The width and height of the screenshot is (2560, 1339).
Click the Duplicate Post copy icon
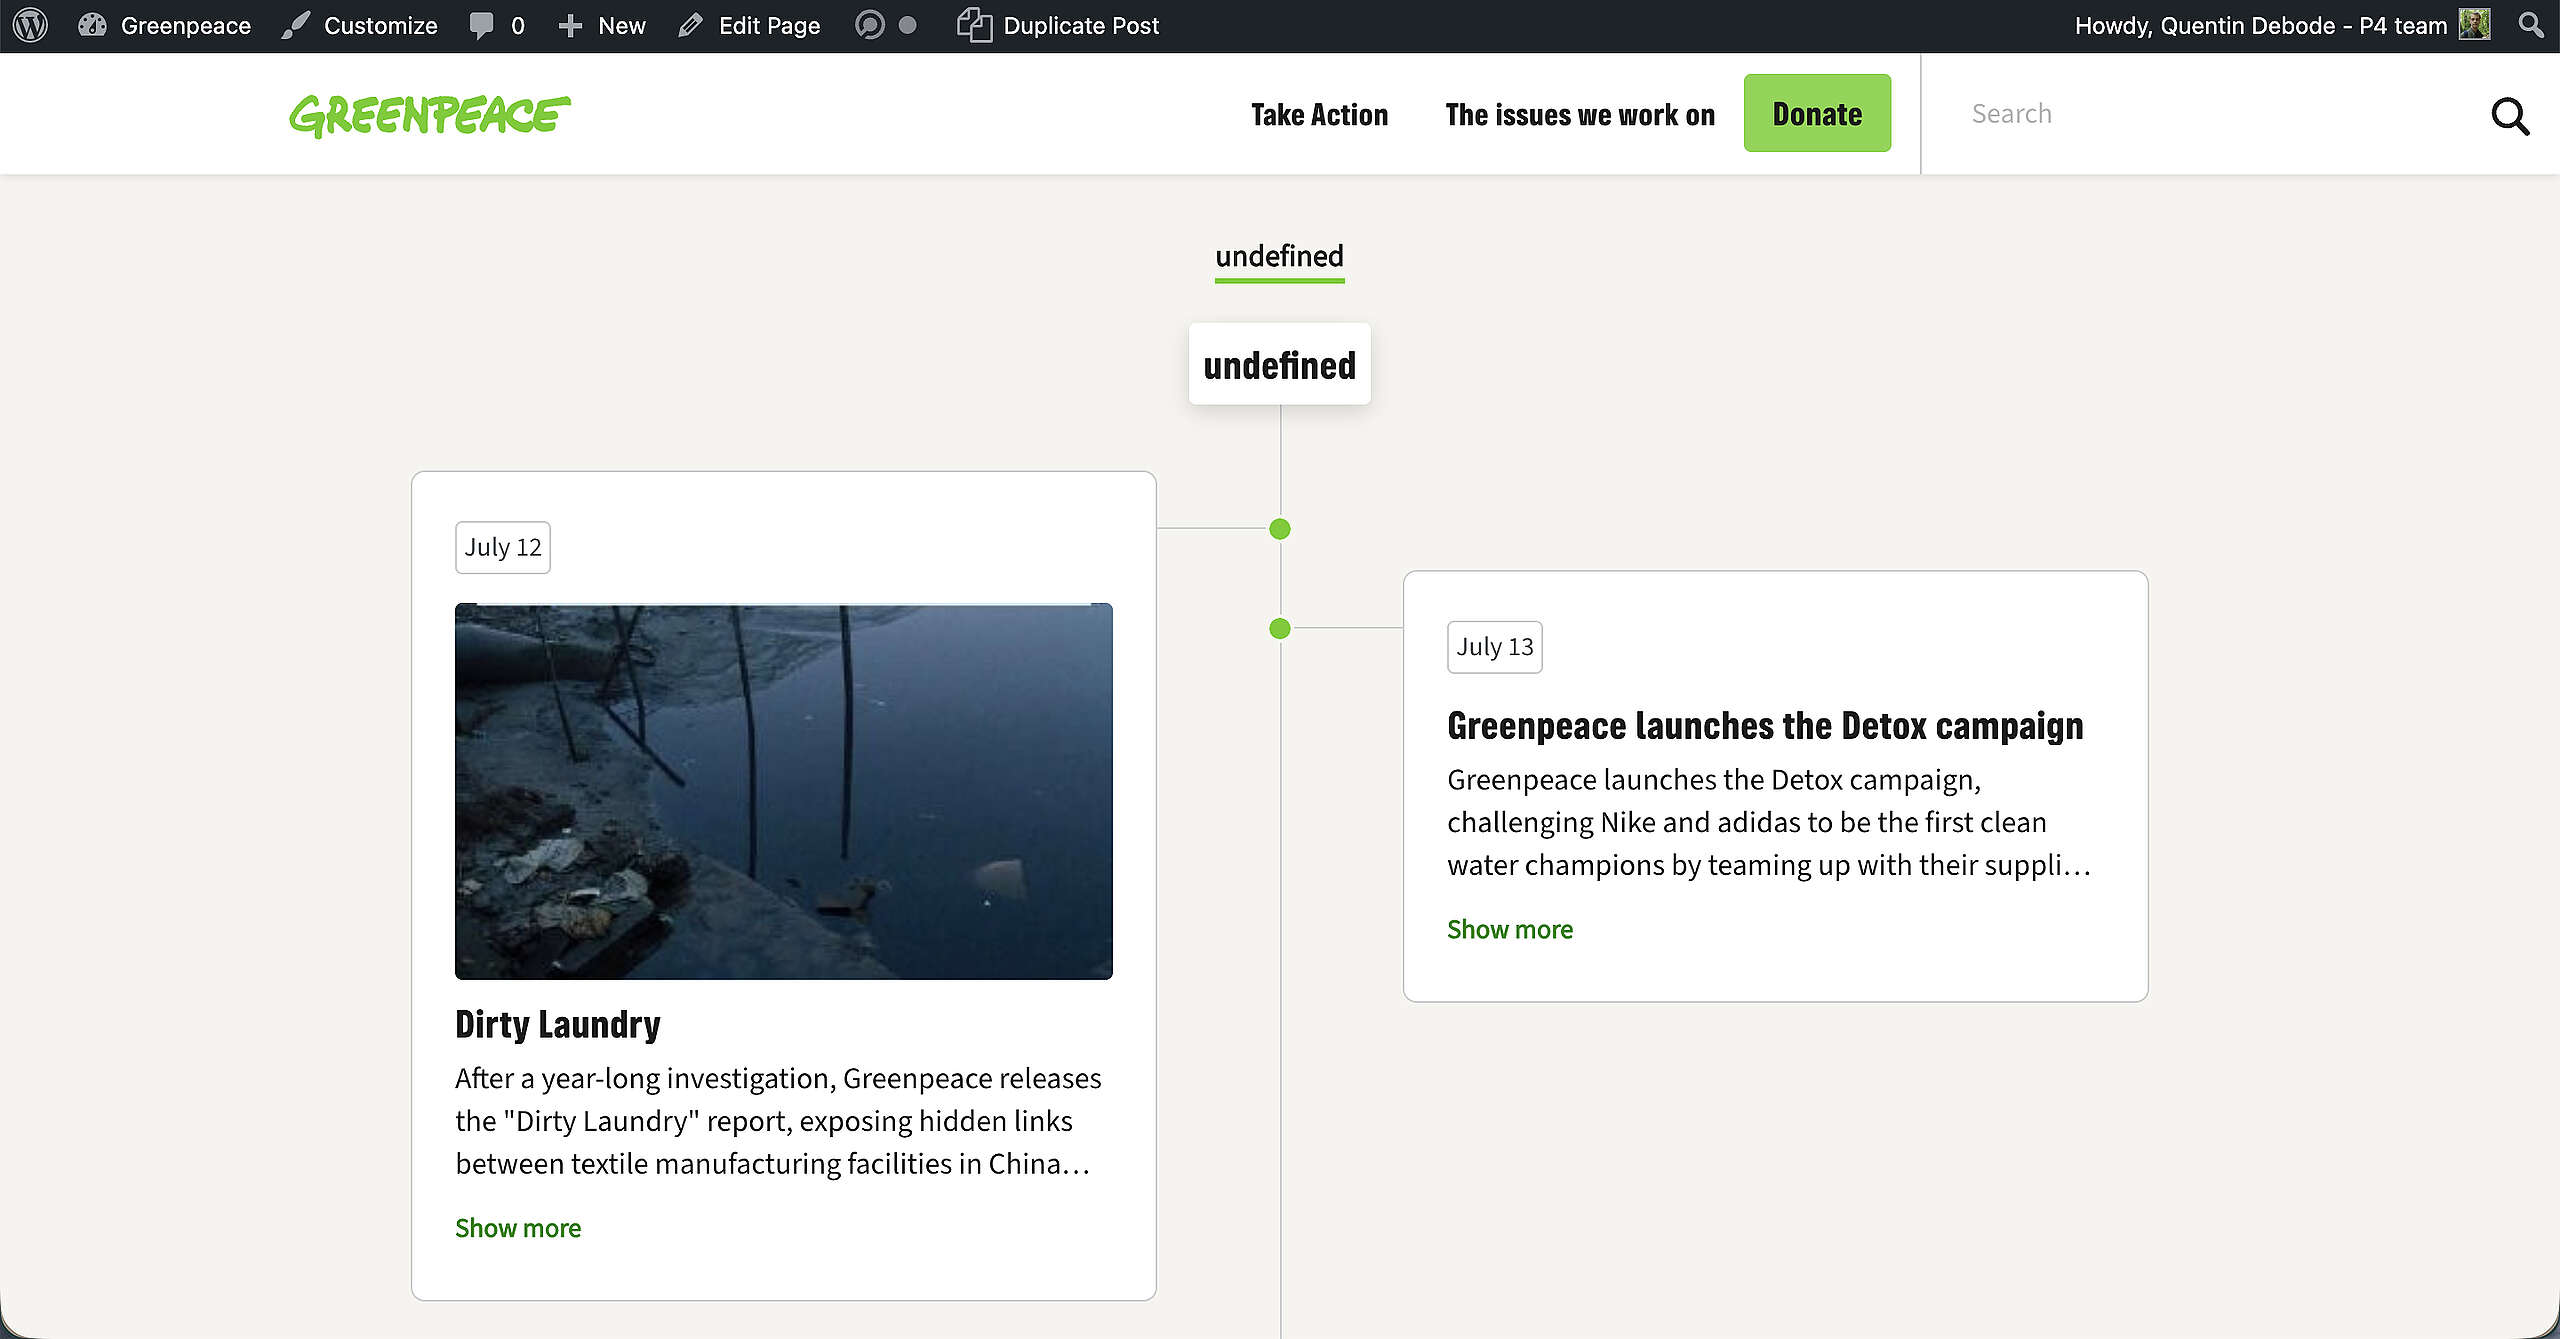[974, 25]
